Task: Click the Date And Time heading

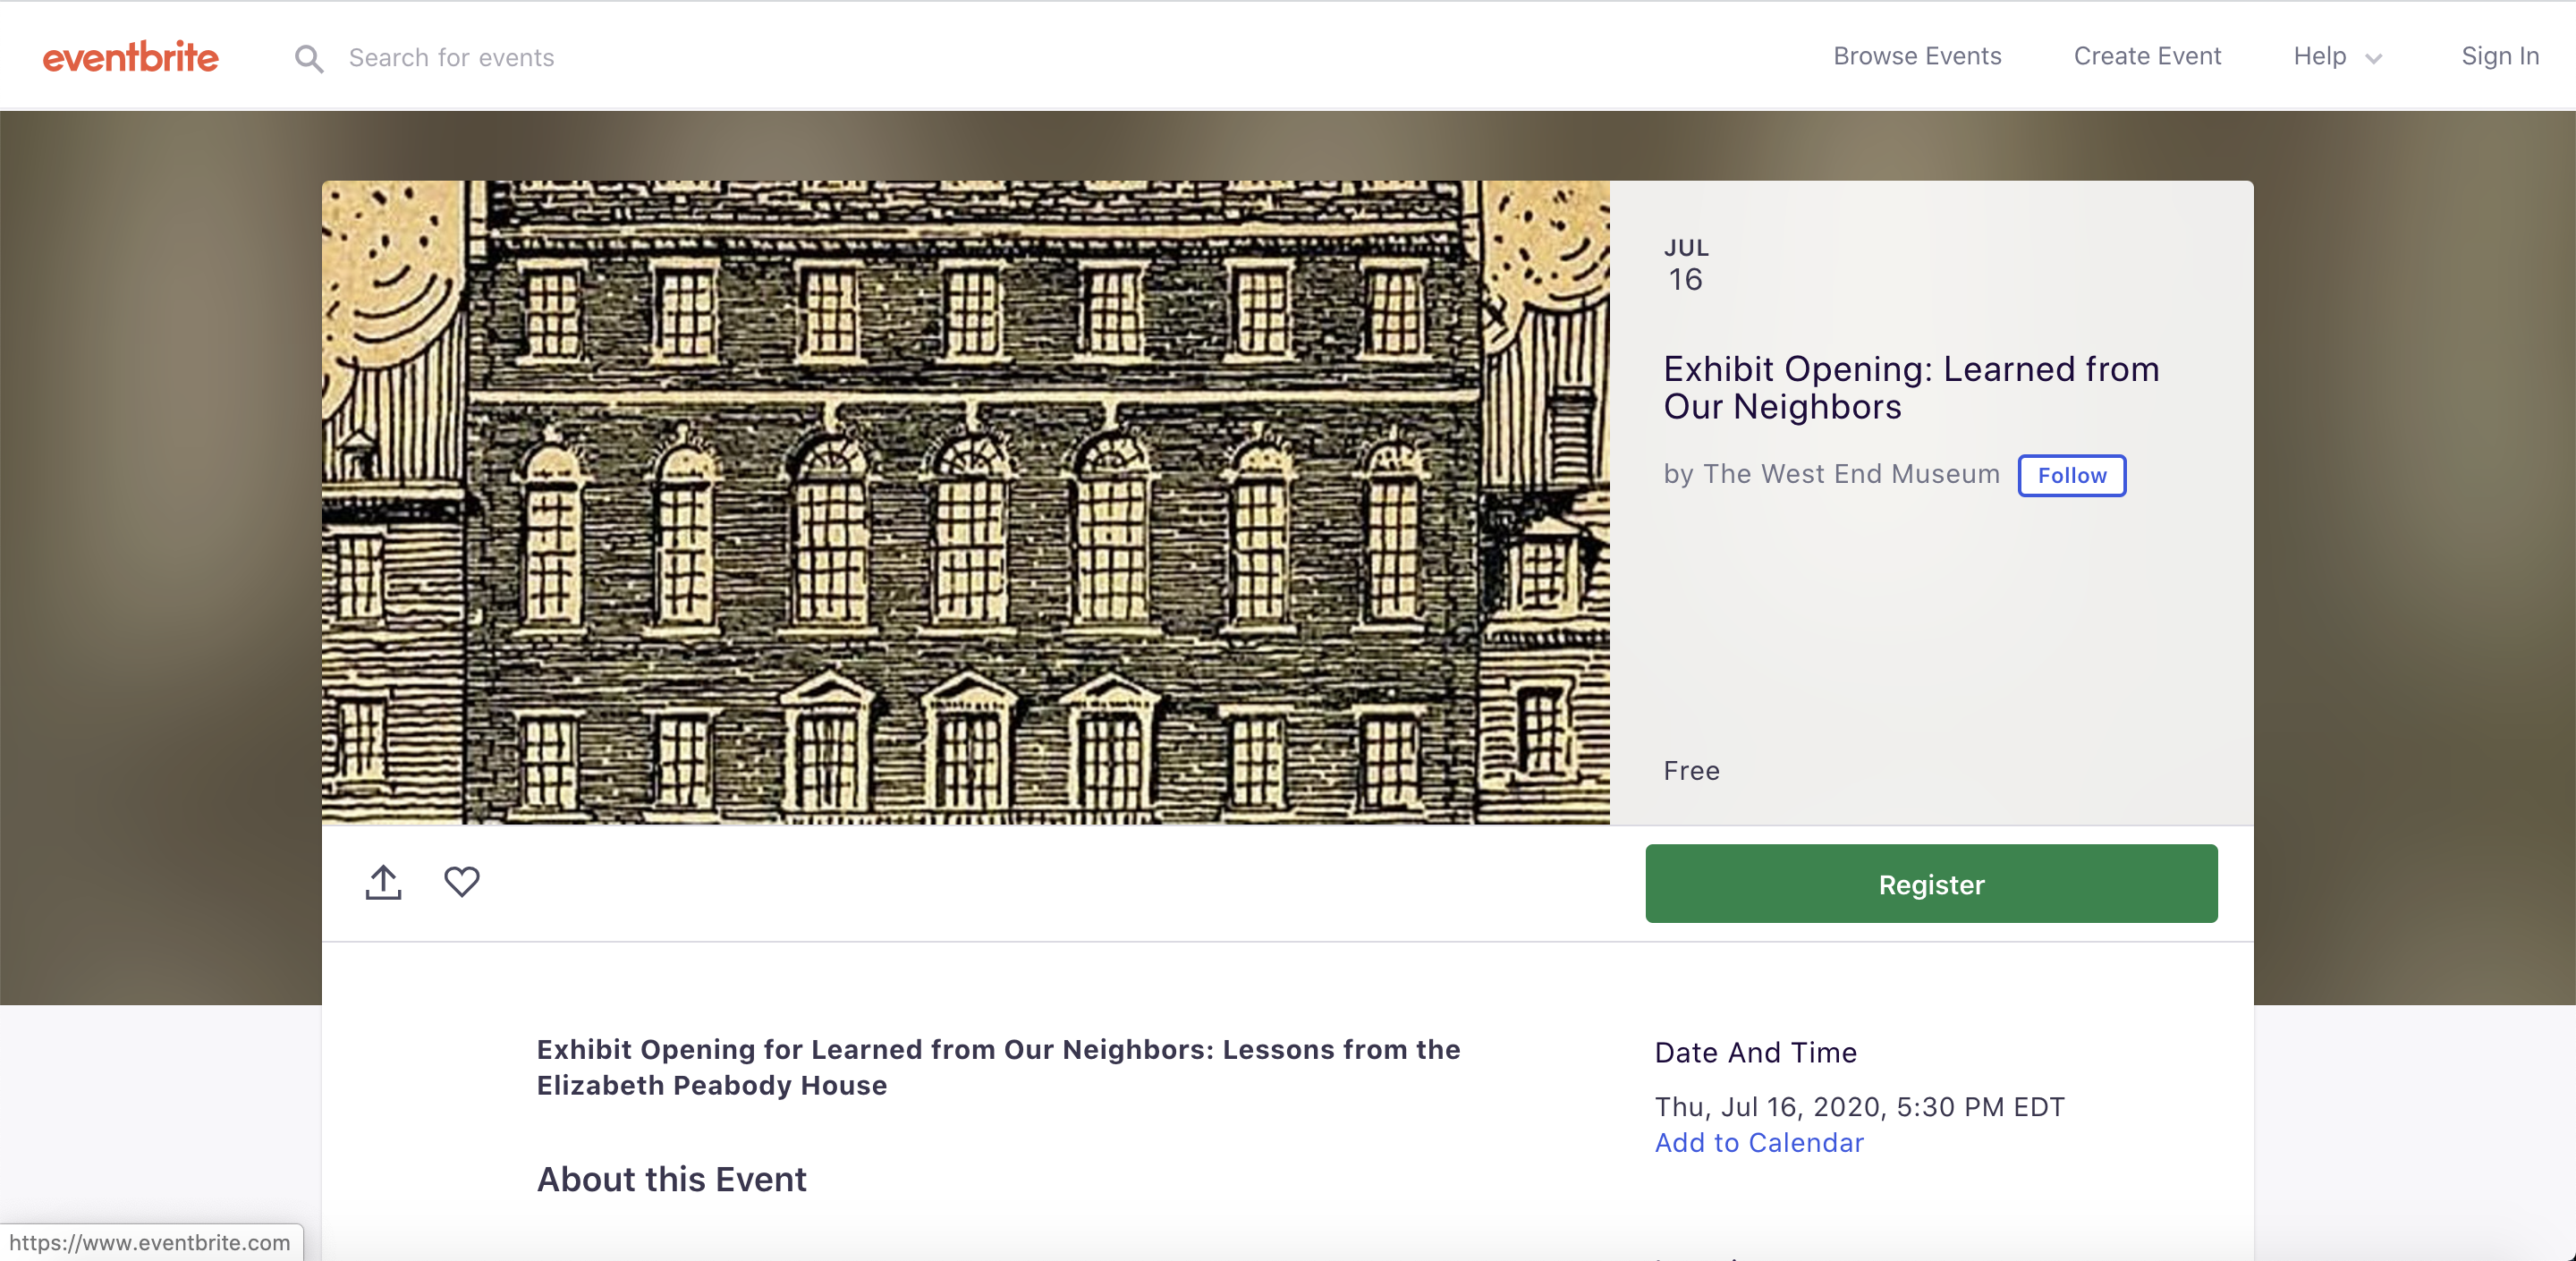Action: tap(1755, 1052)
